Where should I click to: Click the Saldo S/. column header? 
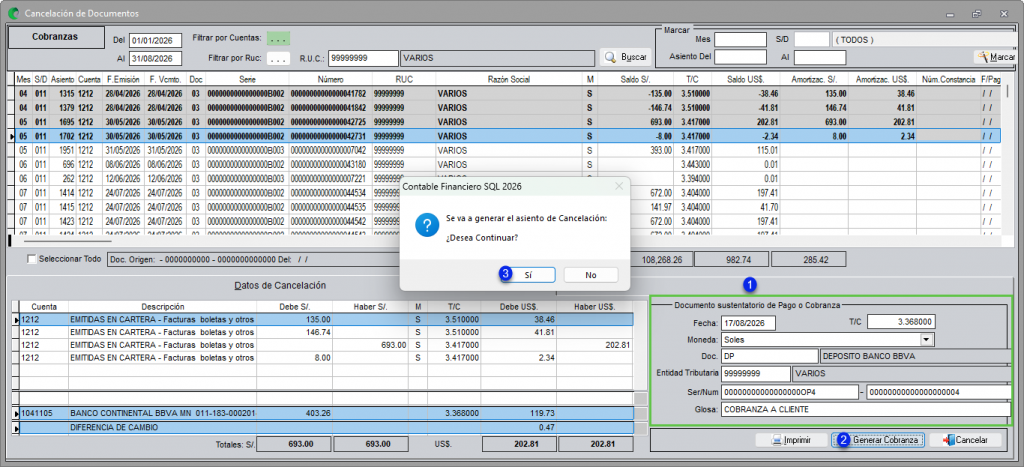637,79
